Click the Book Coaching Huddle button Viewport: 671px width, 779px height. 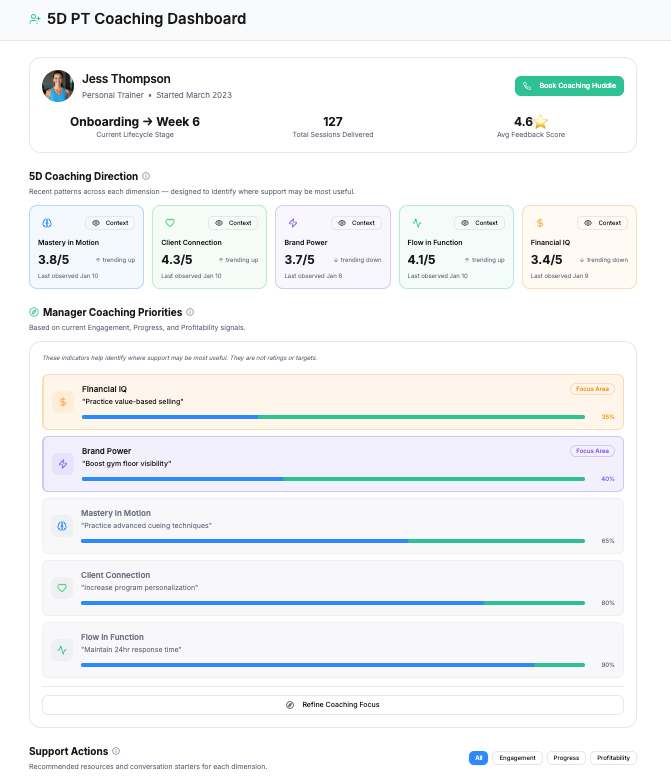click(x=569, y=86)
